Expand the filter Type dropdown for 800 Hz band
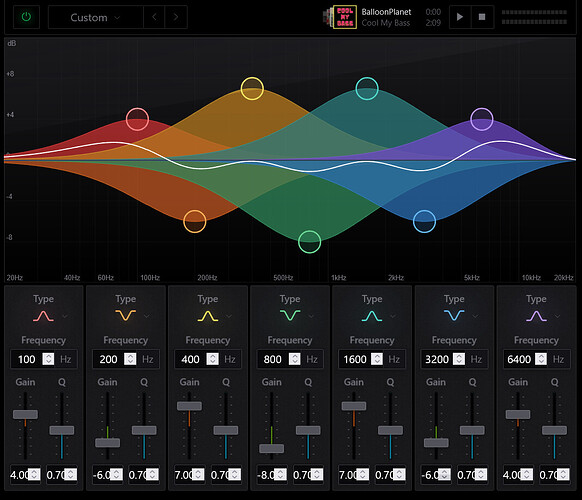 point(311,316)
